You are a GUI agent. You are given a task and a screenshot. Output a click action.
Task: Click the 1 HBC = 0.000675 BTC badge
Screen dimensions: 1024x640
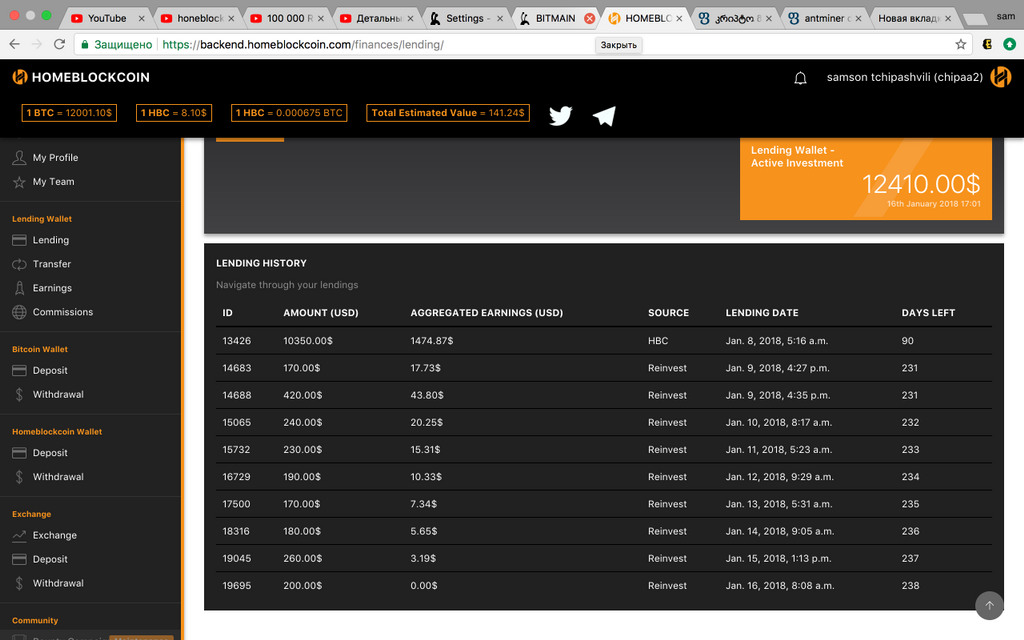point(289,113)
